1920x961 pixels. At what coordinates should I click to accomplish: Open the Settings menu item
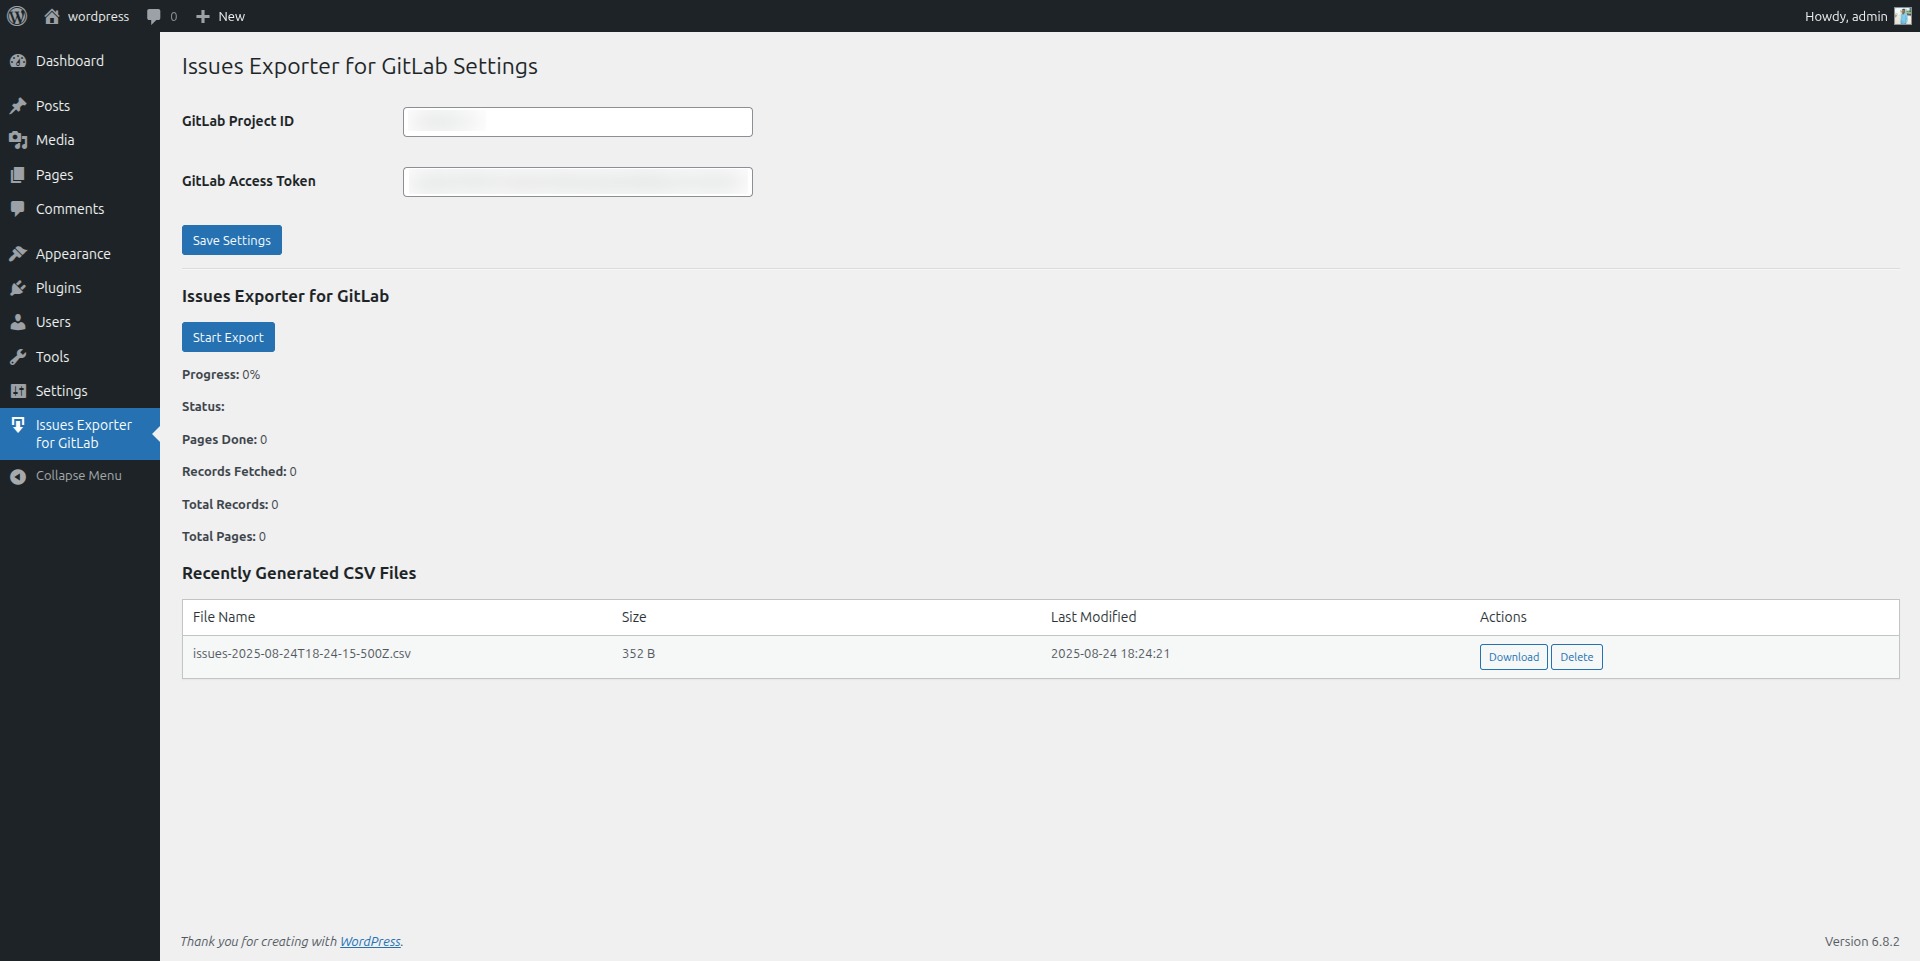pos(61,391)
